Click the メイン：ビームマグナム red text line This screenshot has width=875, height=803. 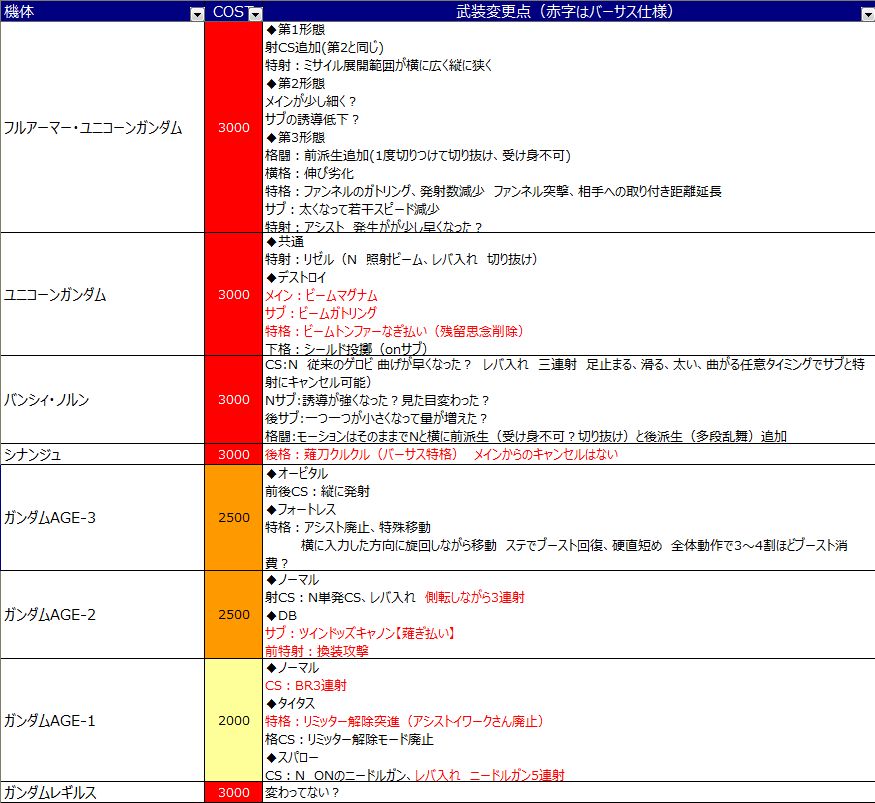(x=321, y=295)
